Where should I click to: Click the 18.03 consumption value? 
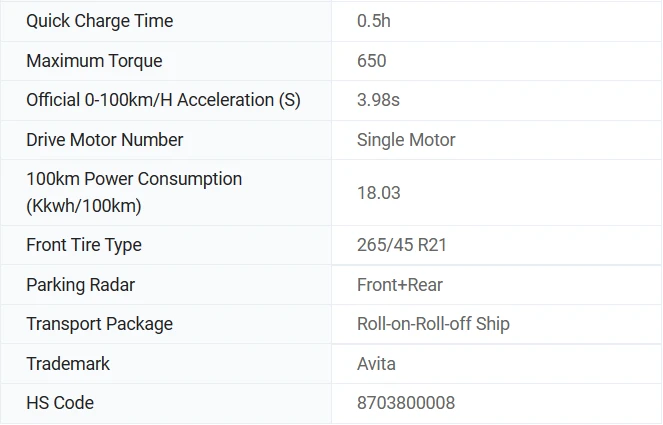[x=379, y=193]
